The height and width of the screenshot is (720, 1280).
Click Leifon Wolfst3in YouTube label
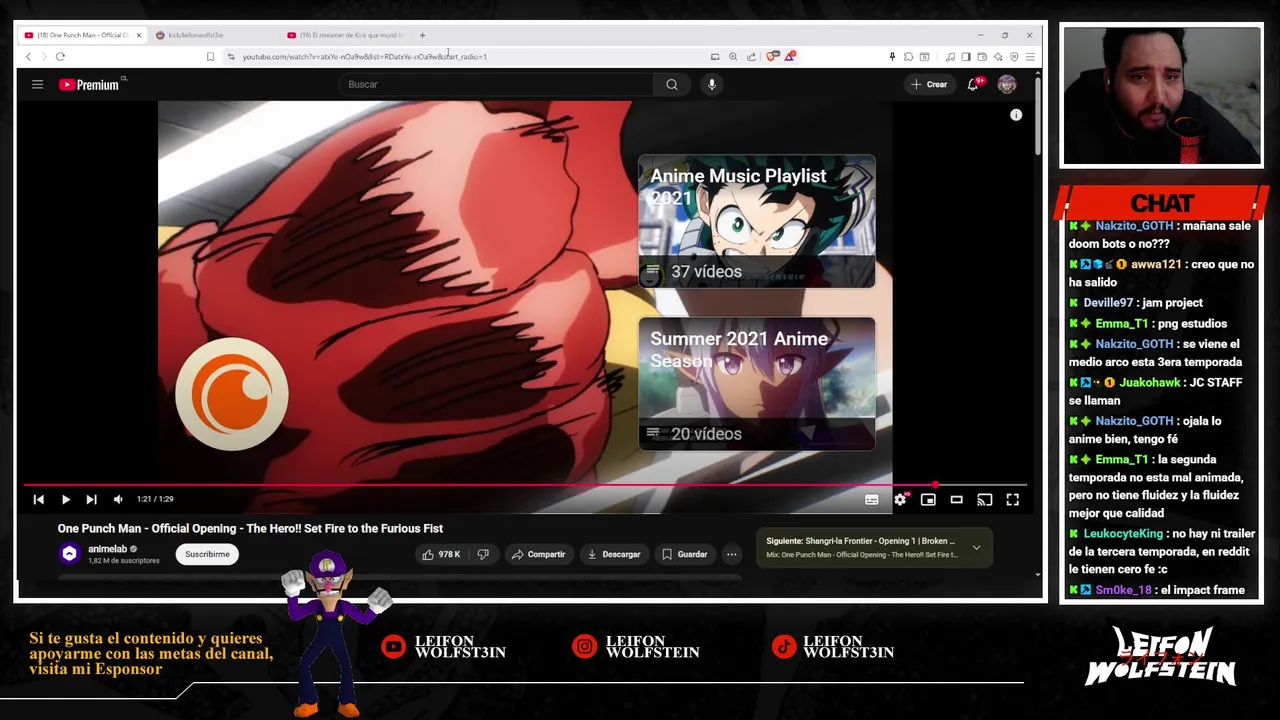460,647
